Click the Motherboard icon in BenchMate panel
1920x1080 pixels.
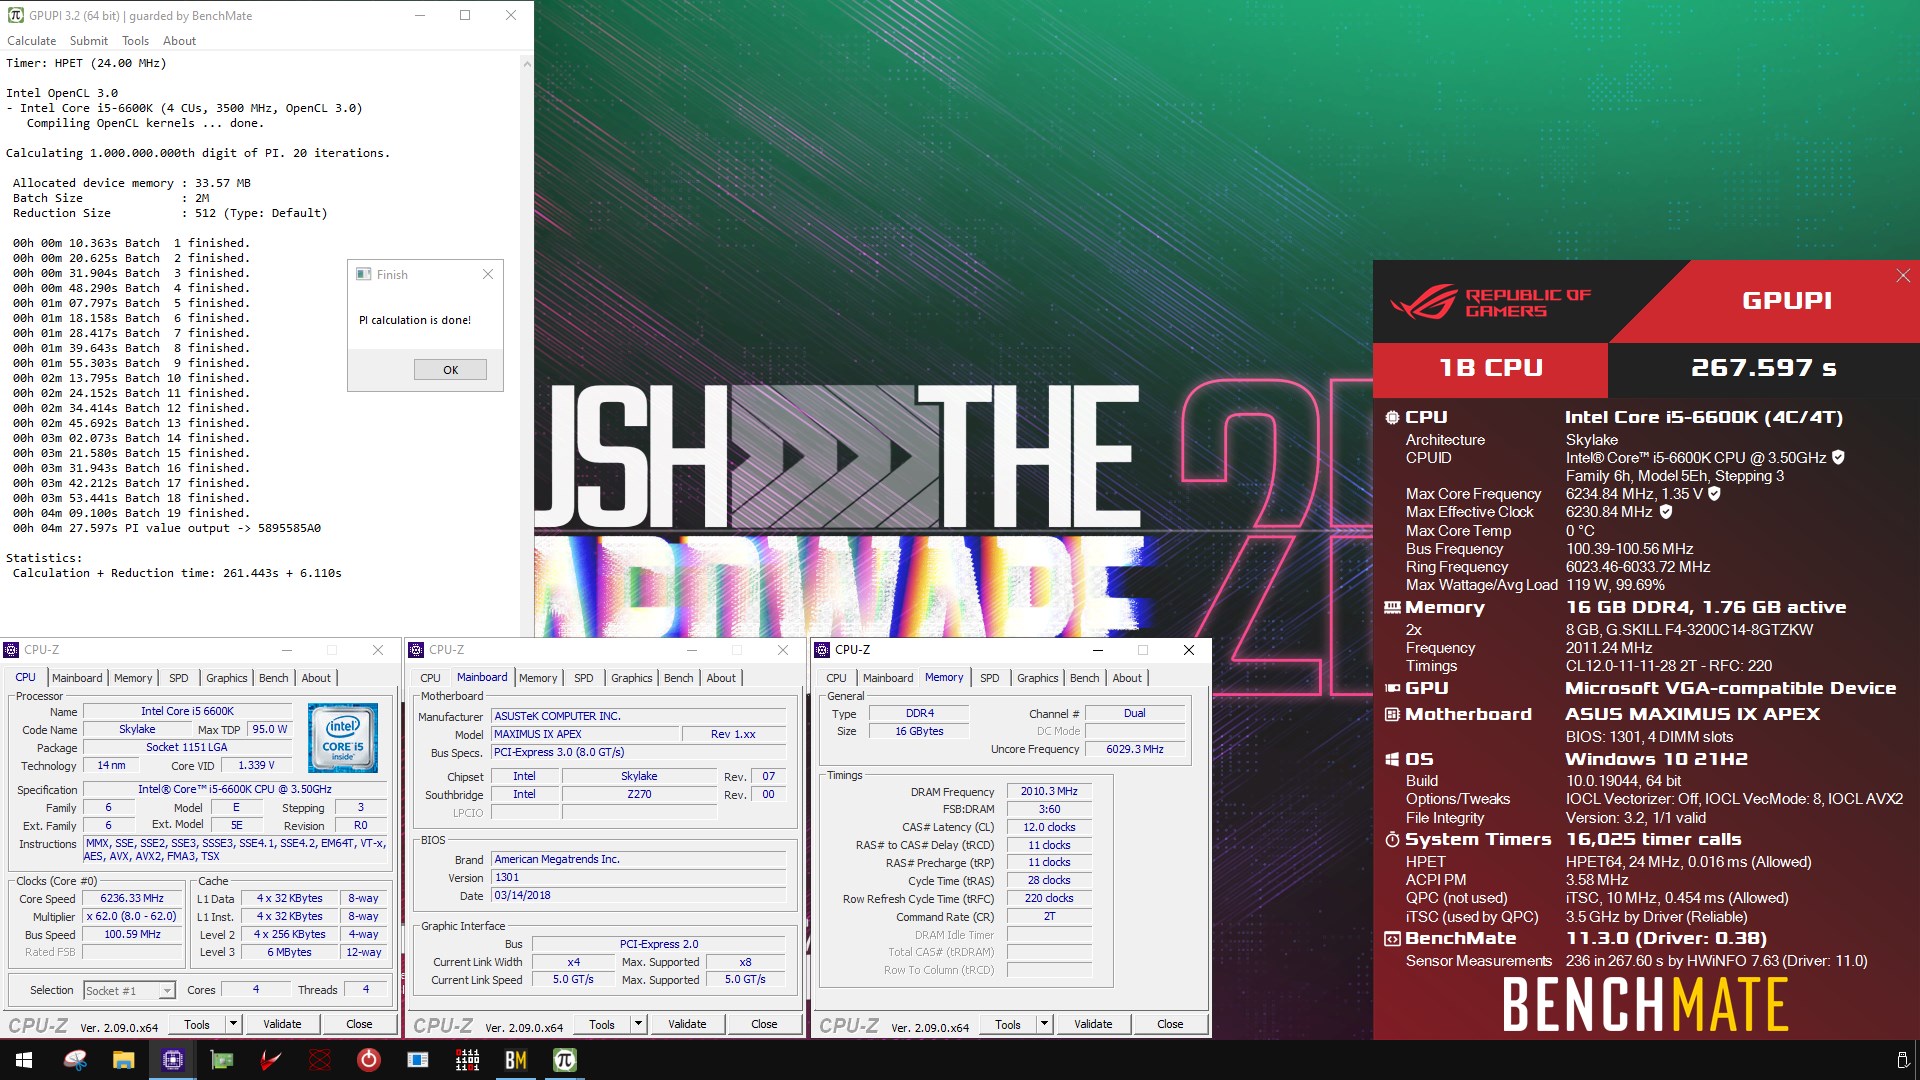click(x=1392, y=714)
